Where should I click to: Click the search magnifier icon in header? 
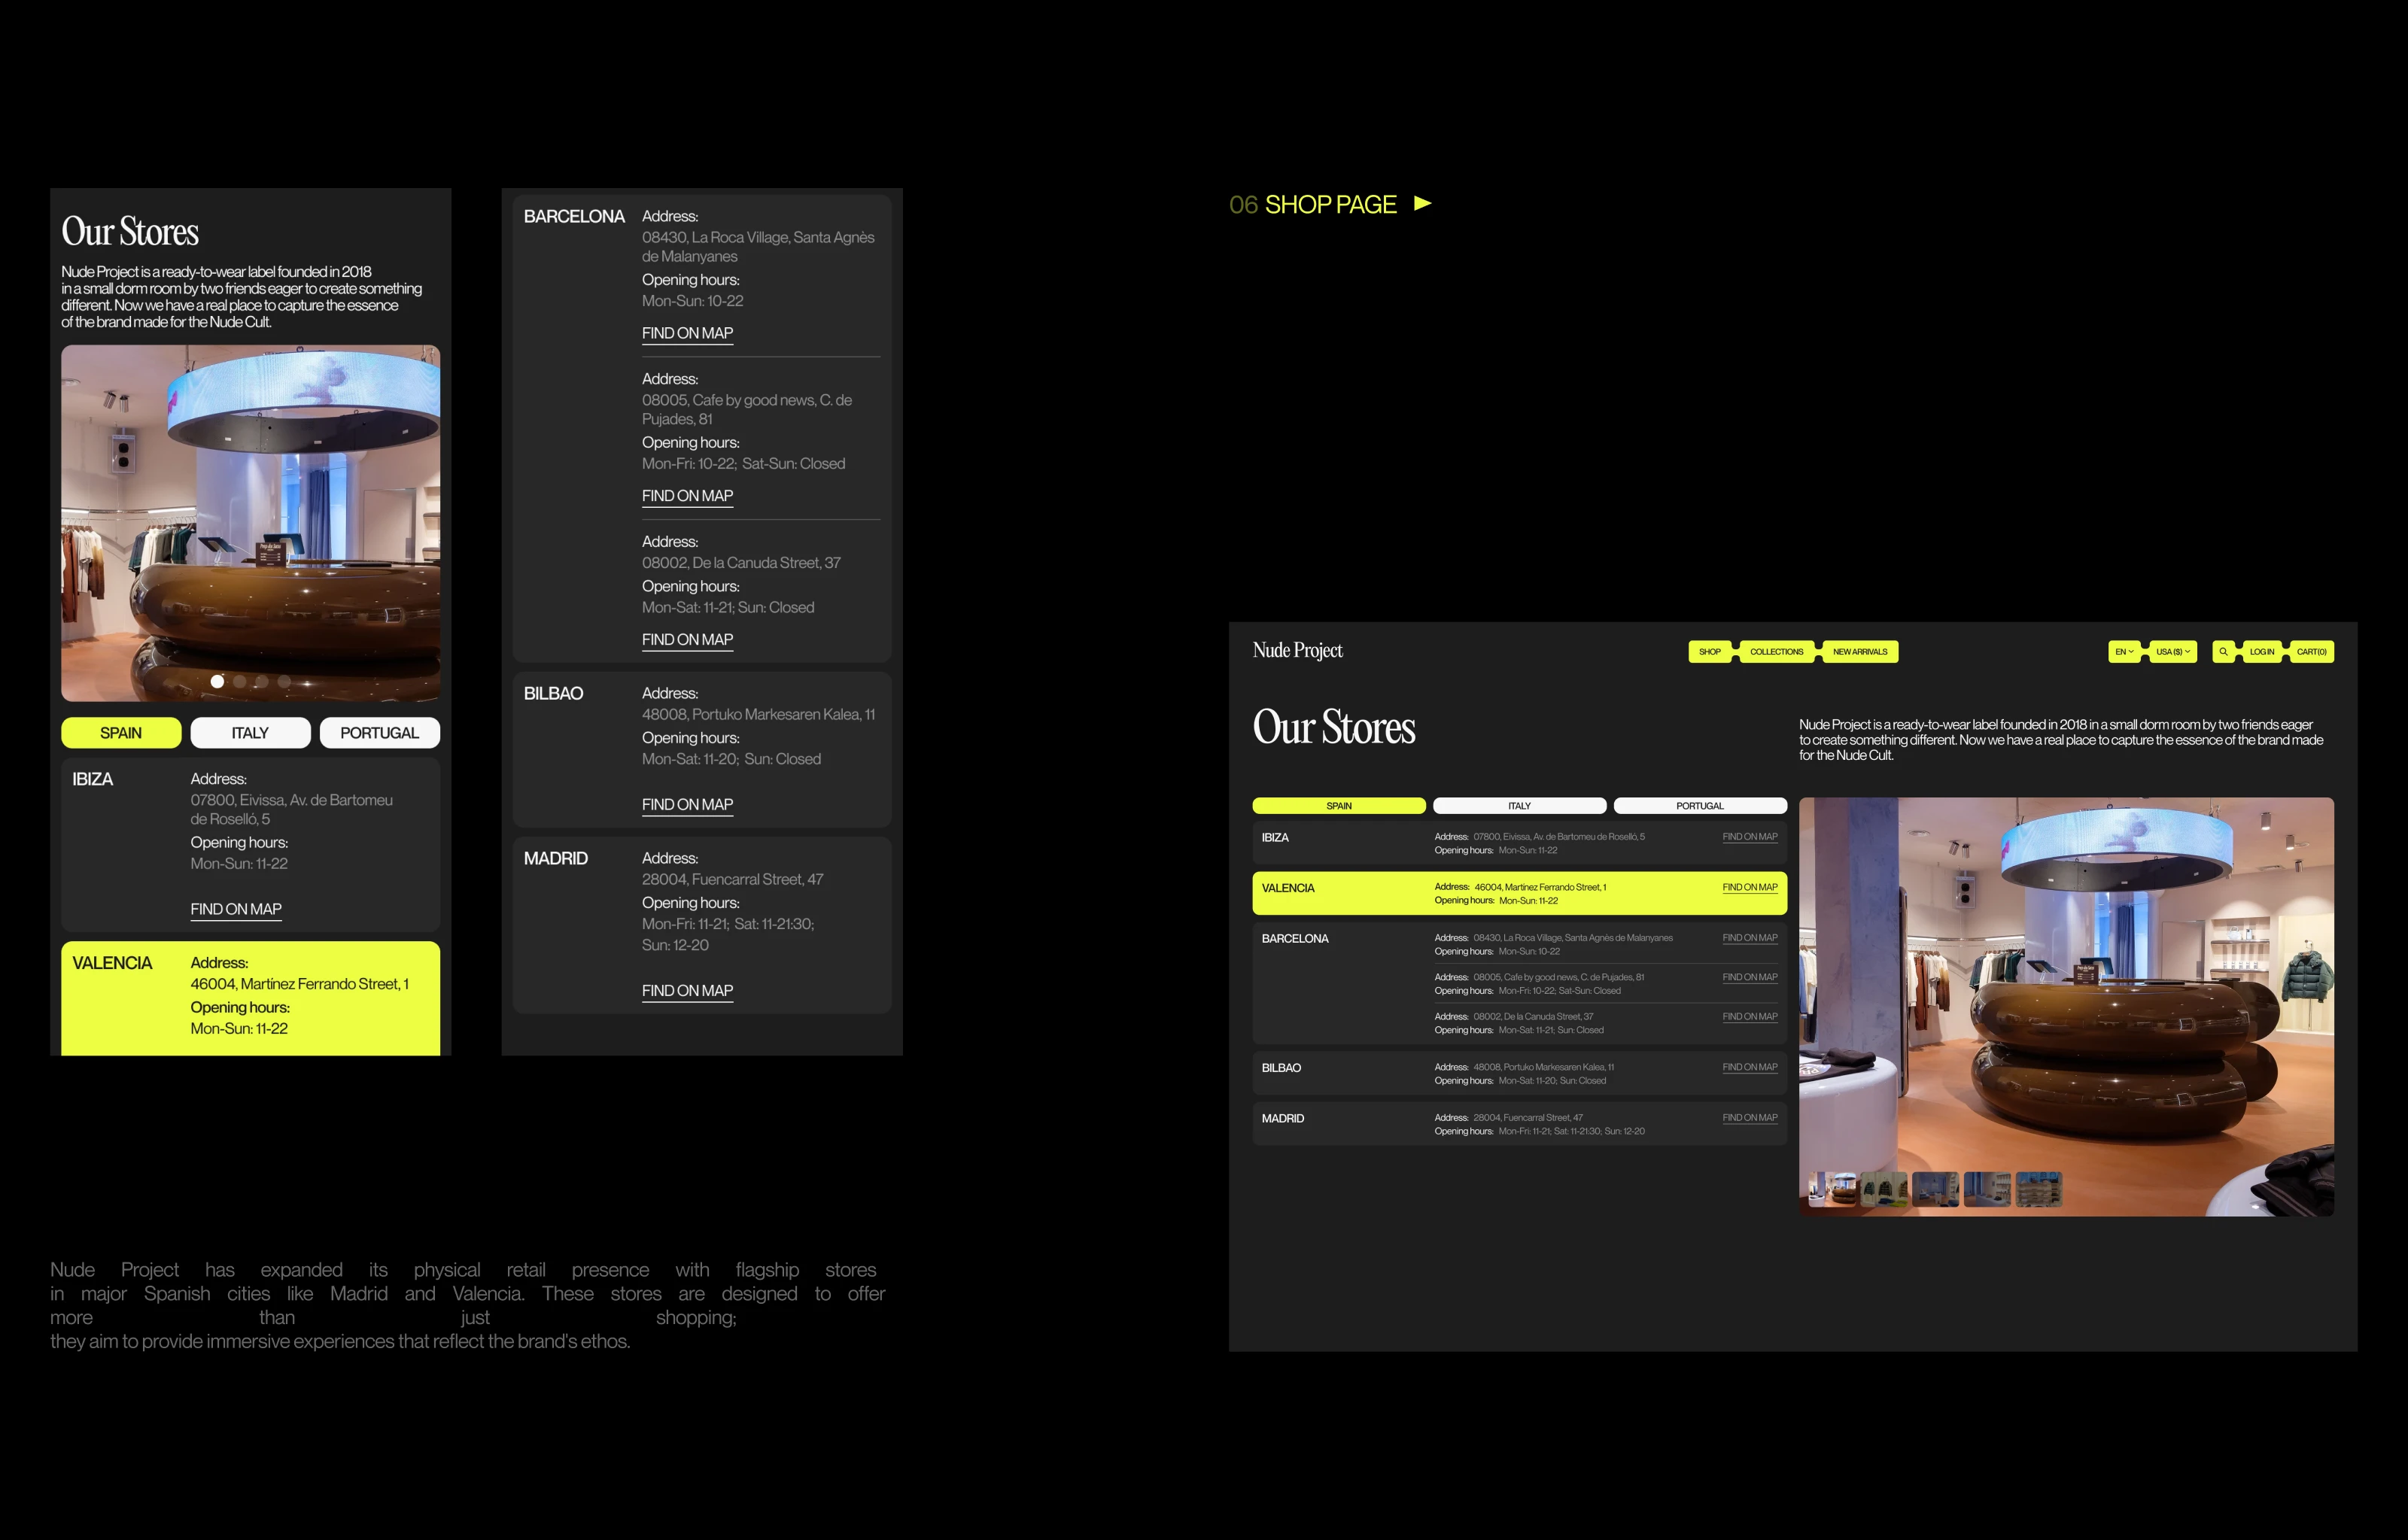click(x=2223, y=652)
